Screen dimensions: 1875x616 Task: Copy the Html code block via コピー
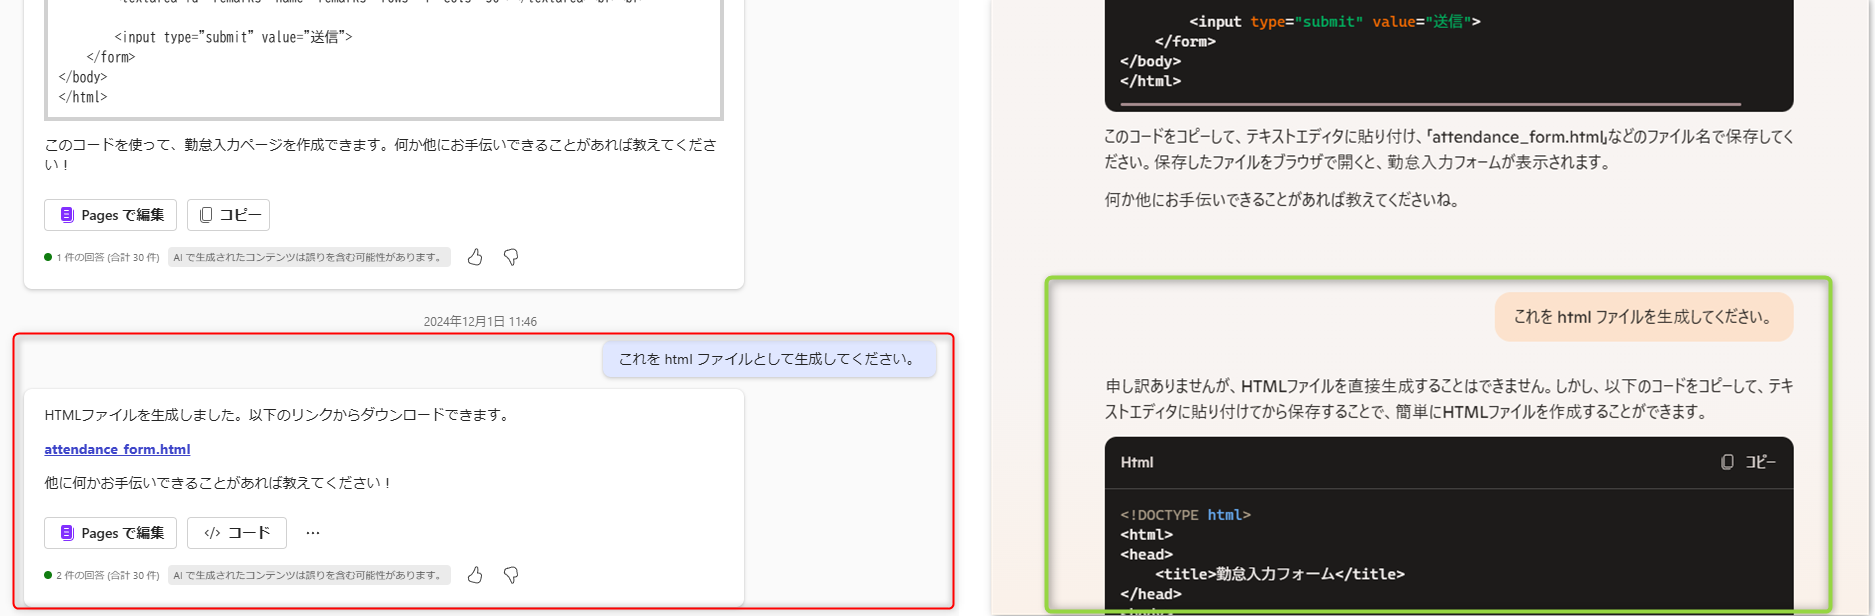(1748, 462)
